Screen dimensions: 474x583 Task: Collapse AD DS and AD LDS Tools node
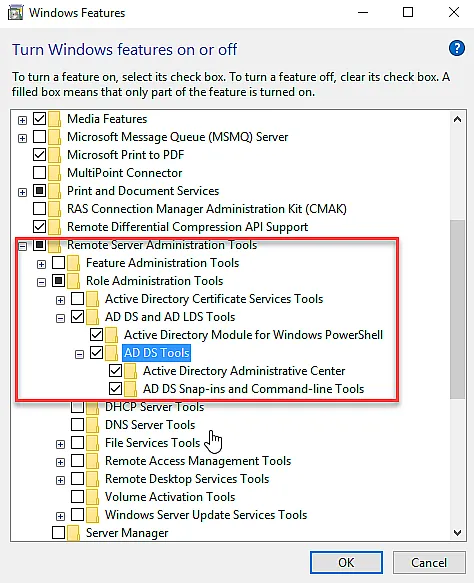[x=60, y=318]
